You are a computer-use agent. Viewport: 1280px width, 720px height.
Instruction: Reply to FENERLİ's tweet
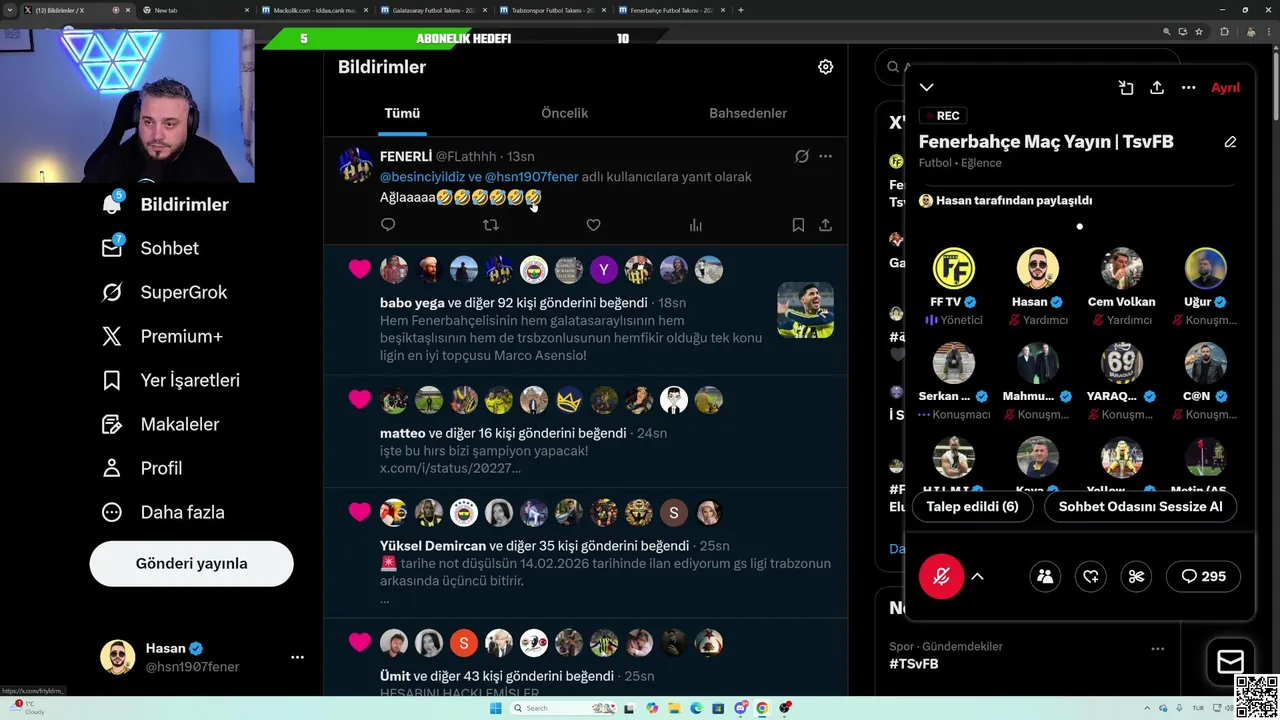pos(388,225)
